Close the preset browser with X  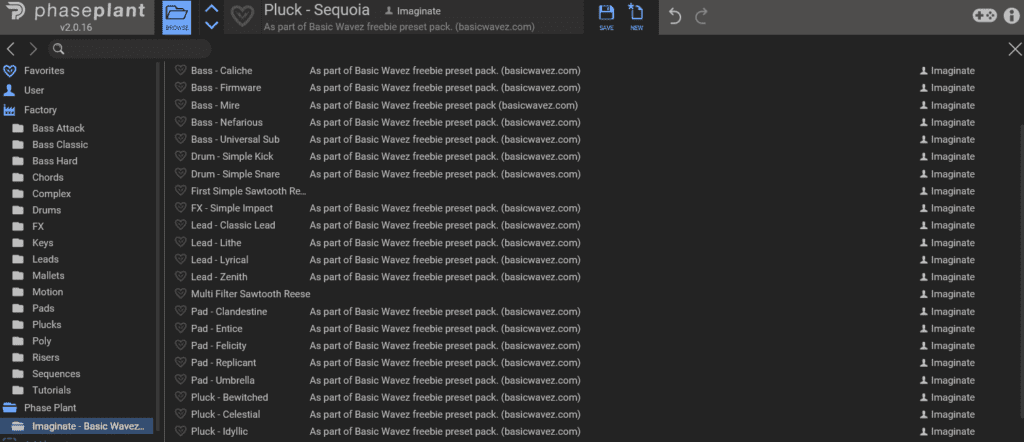tap(1015, 49)
